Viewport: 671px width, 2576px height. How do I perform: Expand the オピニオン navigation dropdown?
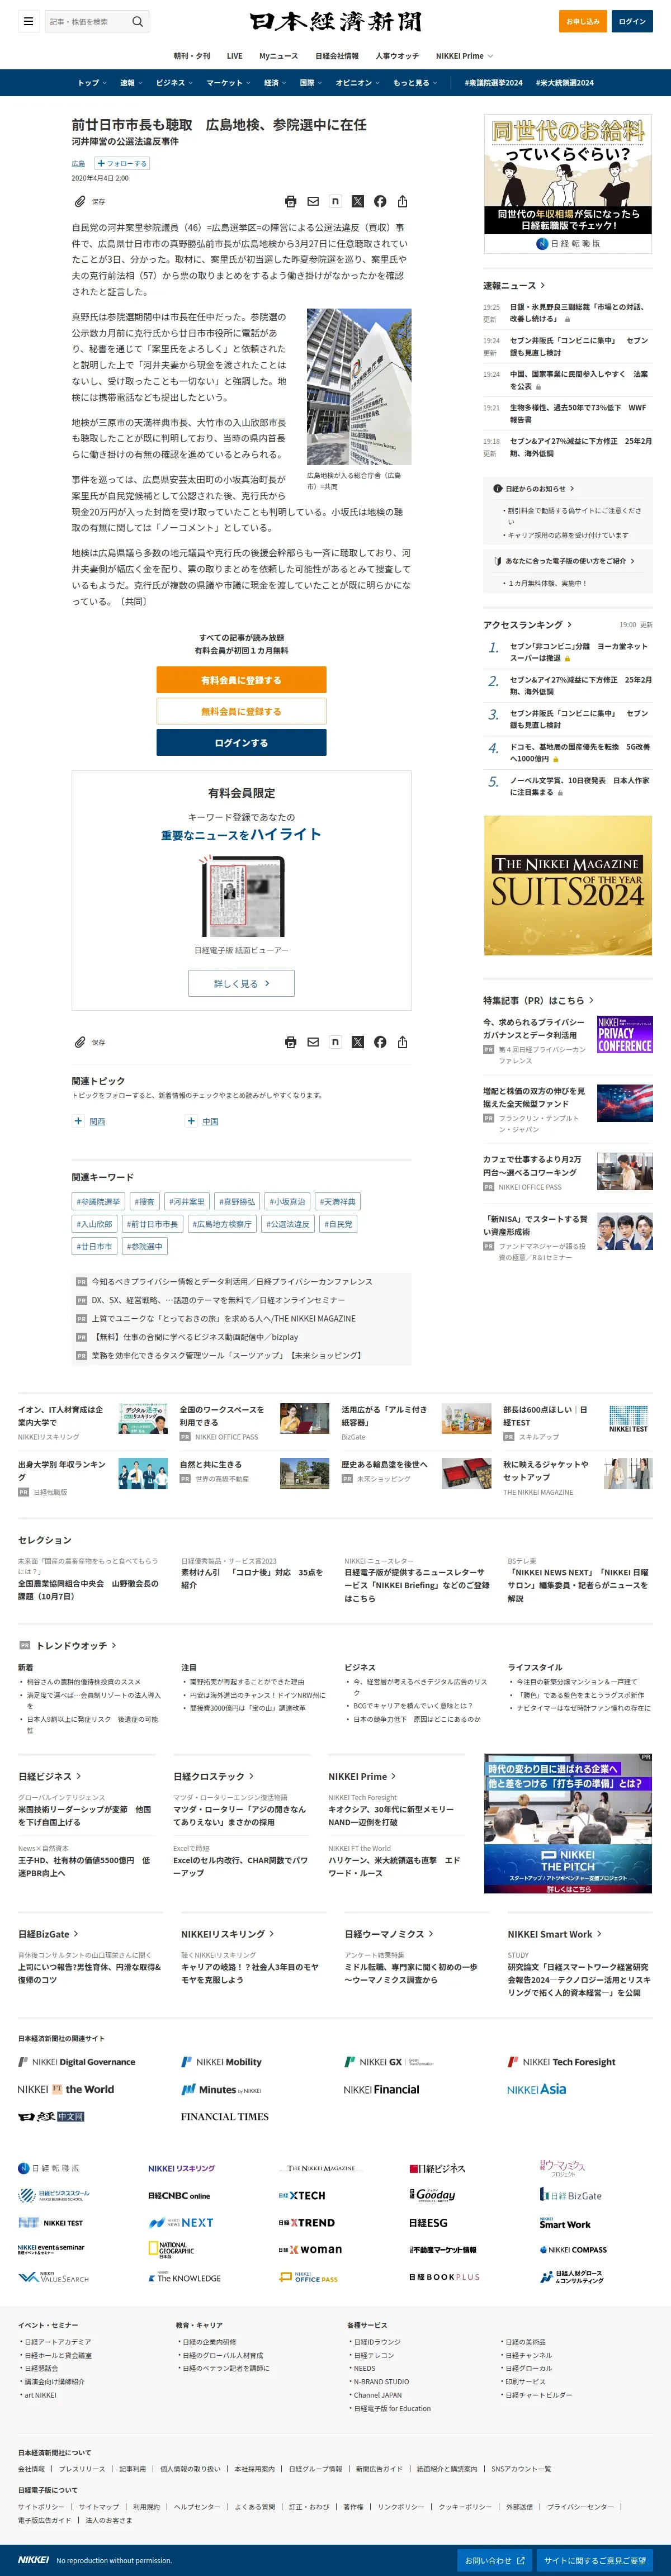click(358, 83)
